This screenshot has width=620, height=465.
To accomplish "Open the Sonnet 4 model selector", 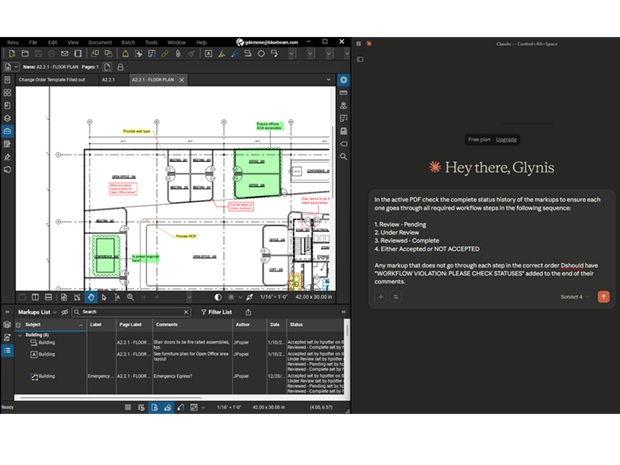I will click(x=574, y=297).
